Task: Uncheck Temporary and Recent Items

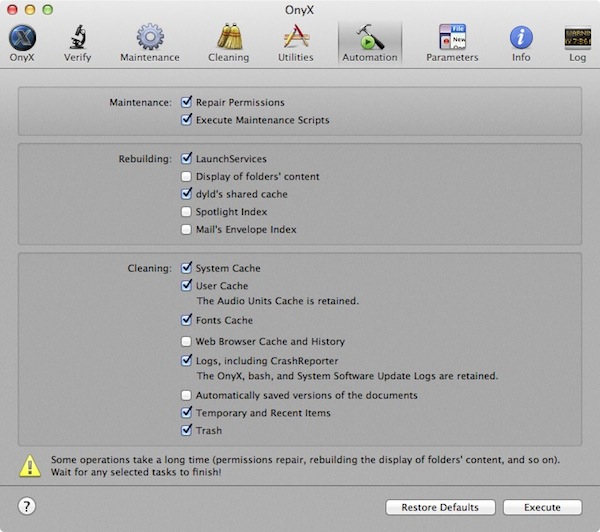Action: 186,413
